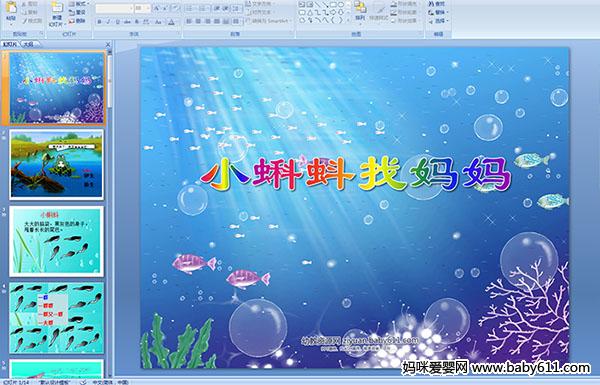Switch to the Slides tab in left pane
Screen dimensions: 600x385
pyautogui.click(x=10, y=44)
